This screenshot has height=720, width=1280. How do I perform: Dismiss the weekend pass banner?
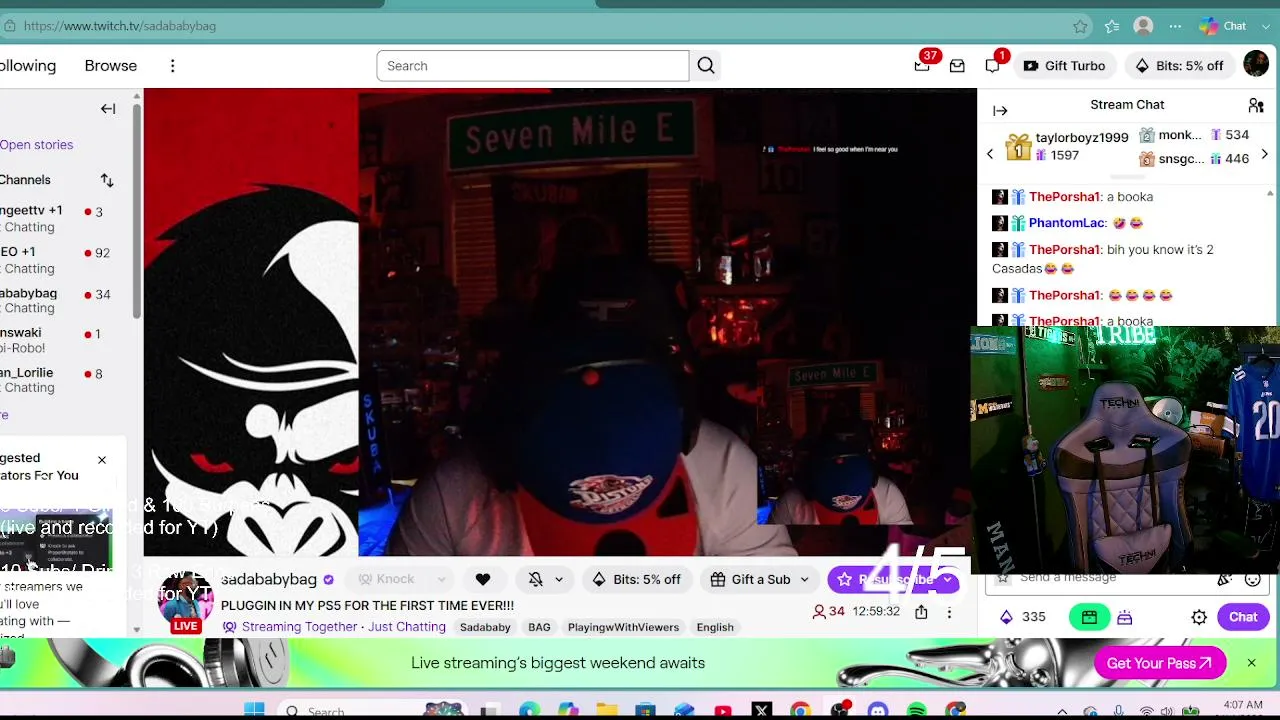1251,663
